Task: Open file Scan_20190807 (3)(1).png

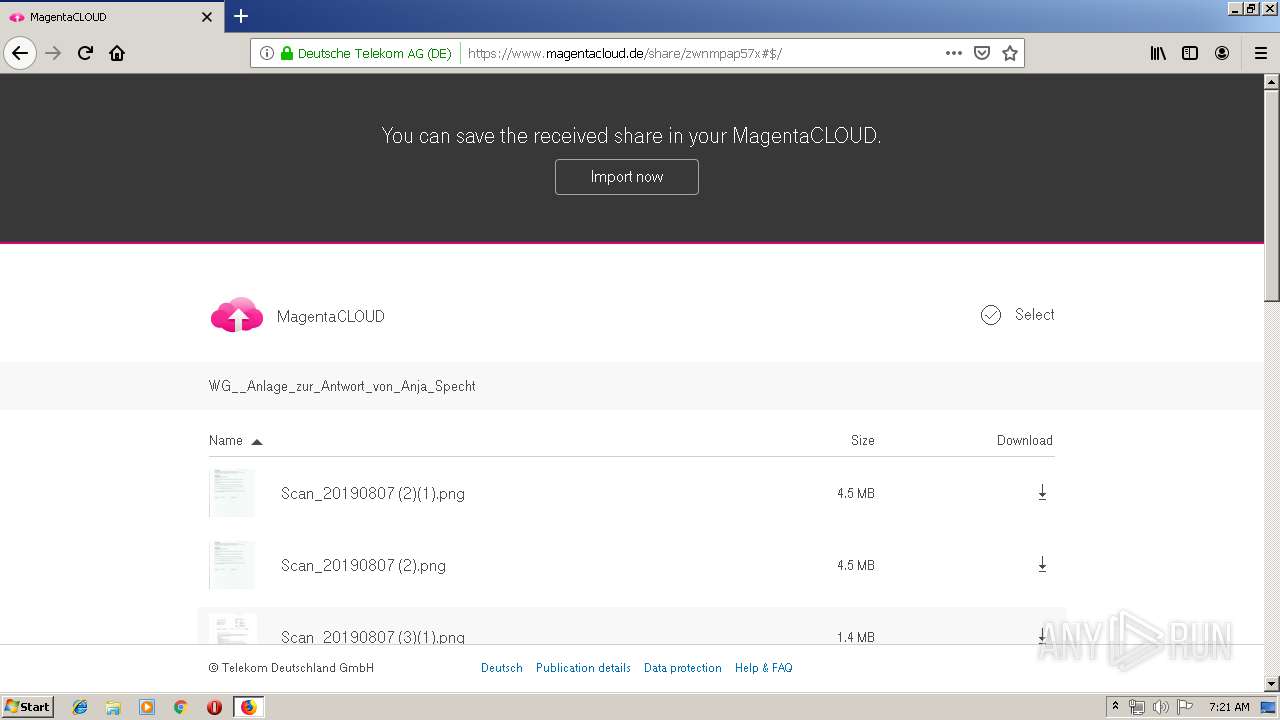Action: 373,636
